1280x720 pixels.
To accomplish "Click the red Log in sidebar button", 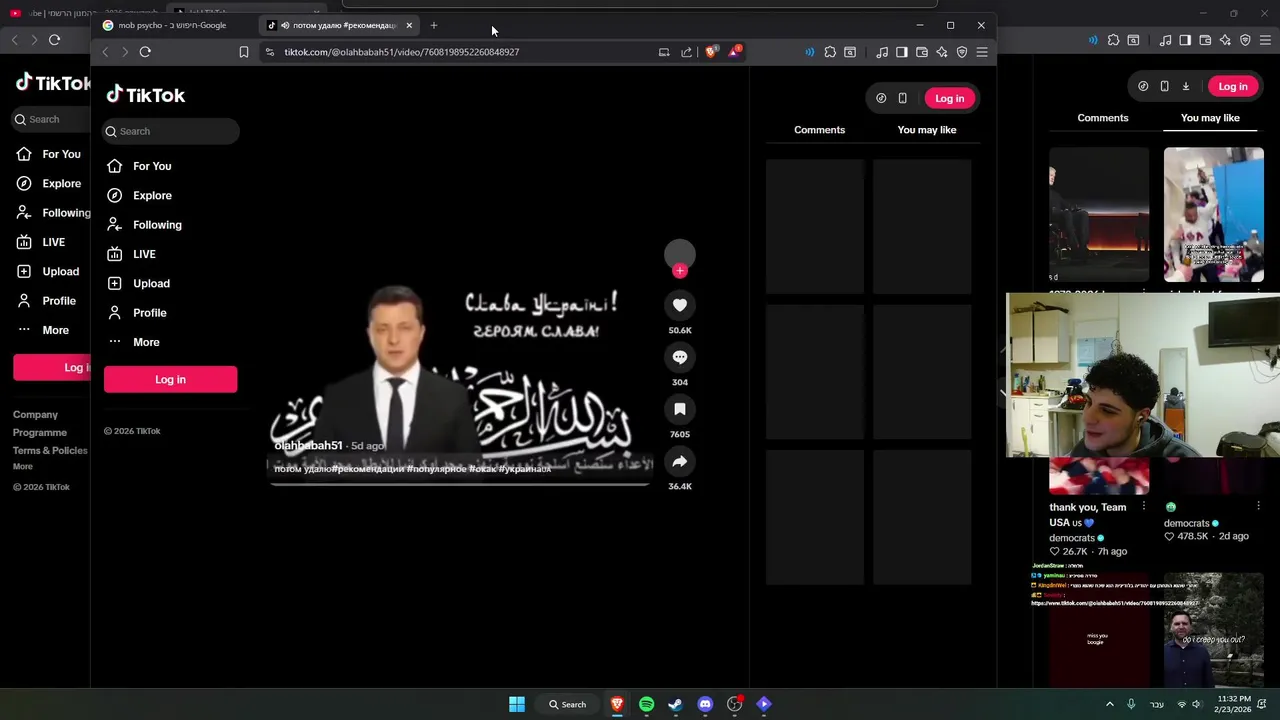I will pos(170,379).
